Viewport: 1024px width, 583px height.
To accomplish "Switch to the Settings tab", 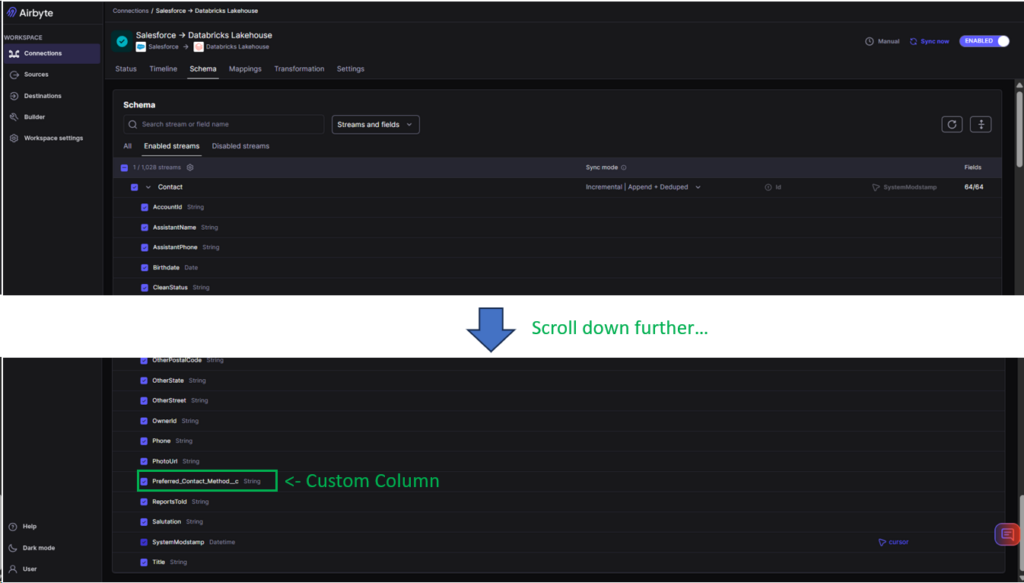I will (351, 69).
